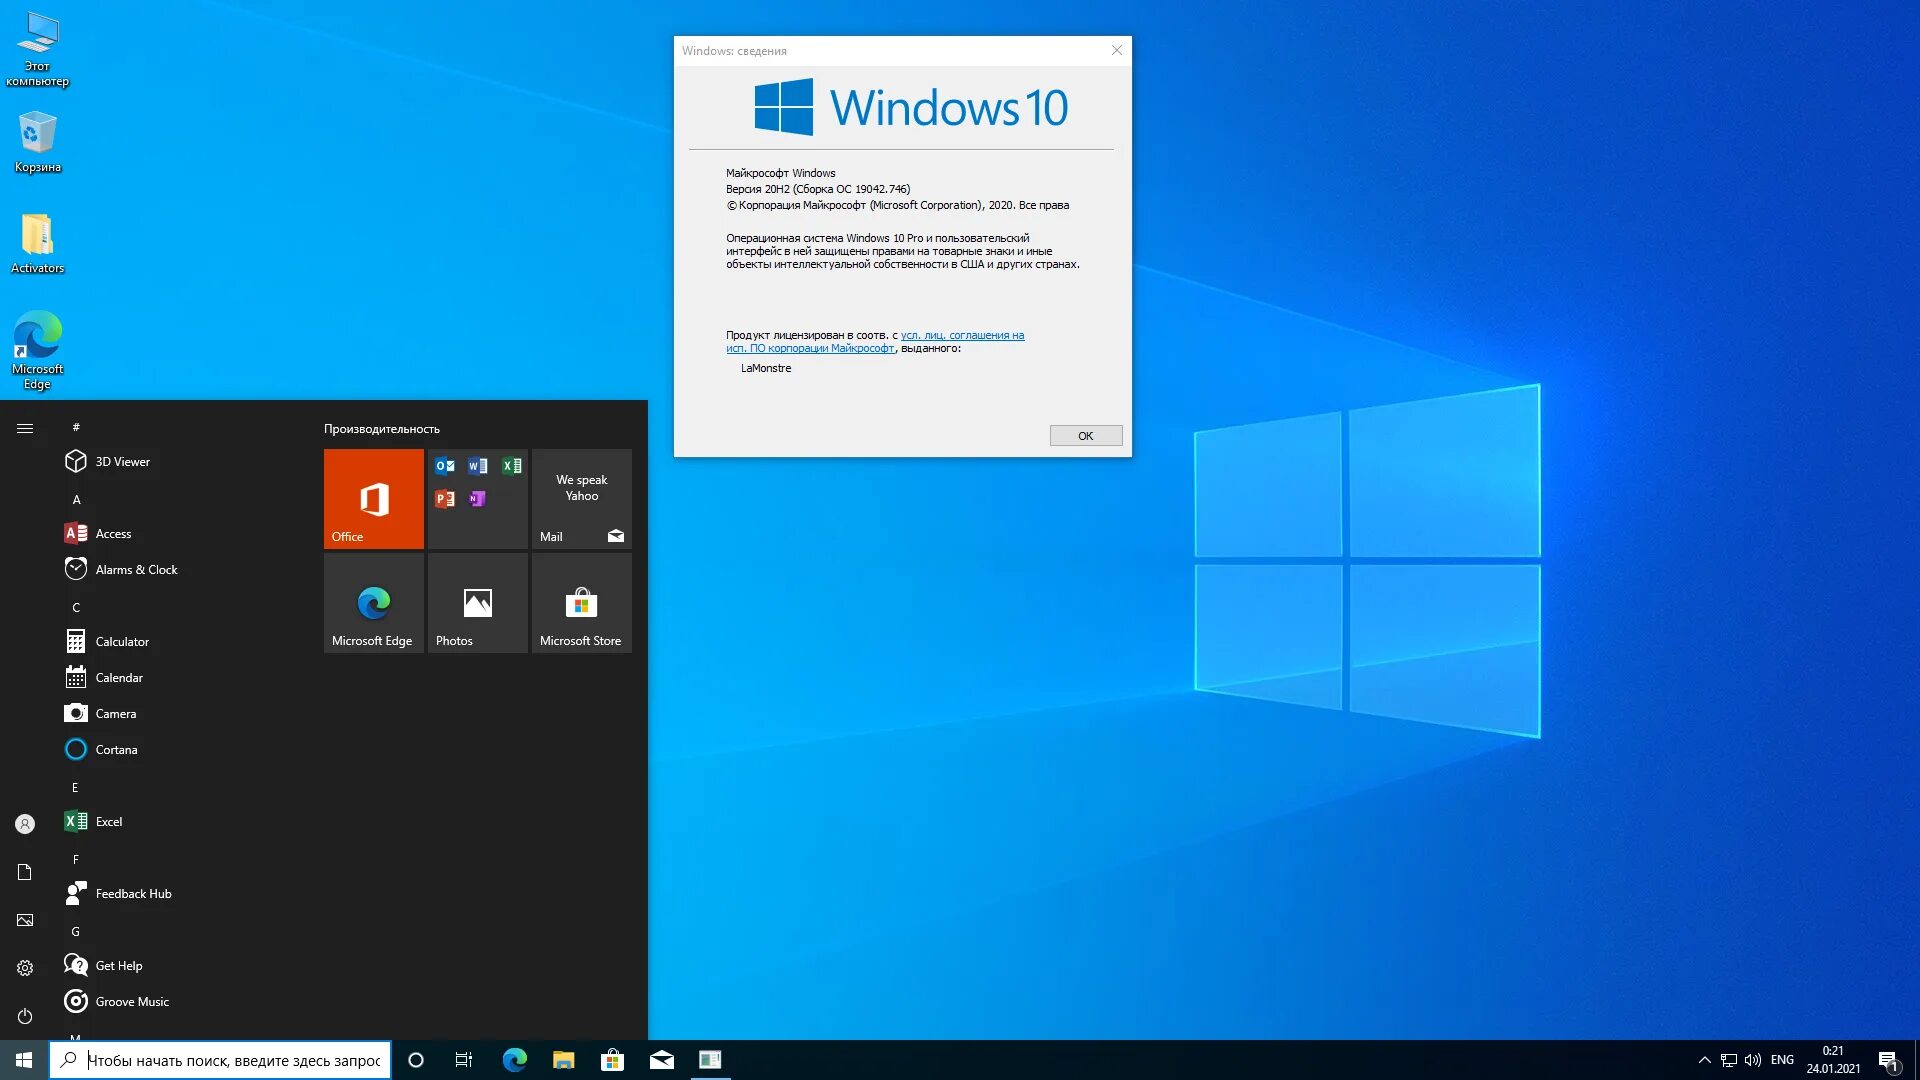The image size is (1920, 1080).
Task: Open Settings gear in Start sidebar
Action: [x=25, y=968]
